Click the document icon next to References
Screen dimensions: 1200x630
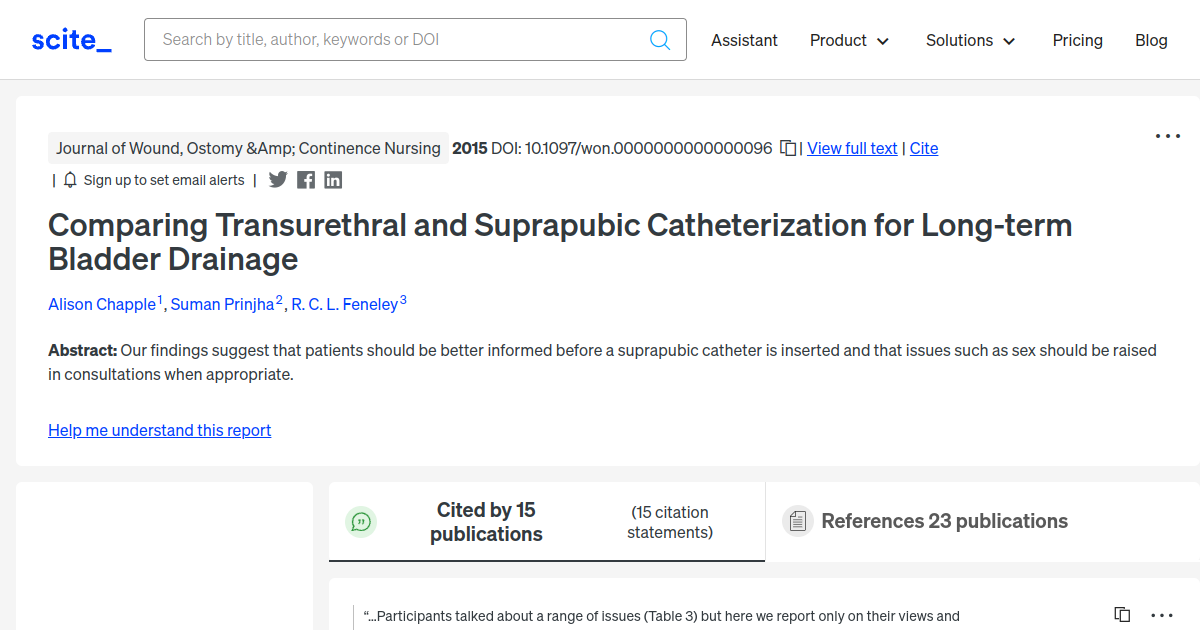797,520
